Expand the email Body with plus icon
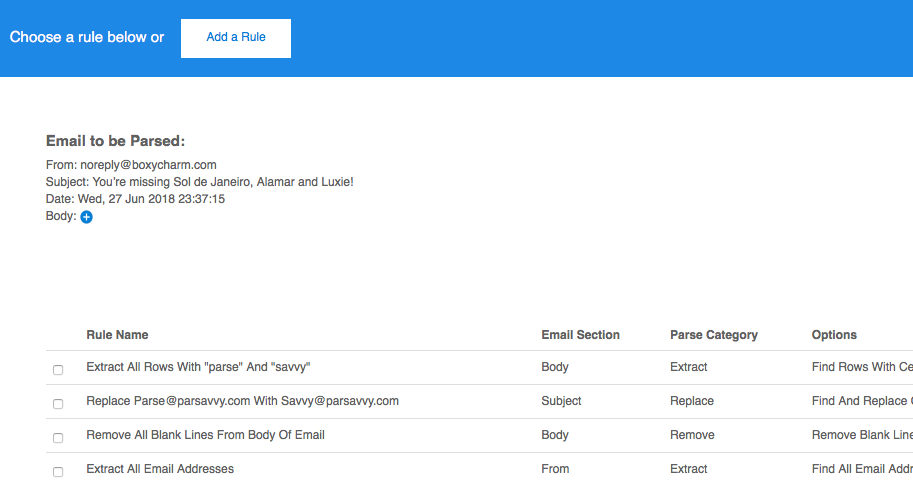The width and height of the screenshot is (913, 481). pyautogui.click(x=86, y=217)
